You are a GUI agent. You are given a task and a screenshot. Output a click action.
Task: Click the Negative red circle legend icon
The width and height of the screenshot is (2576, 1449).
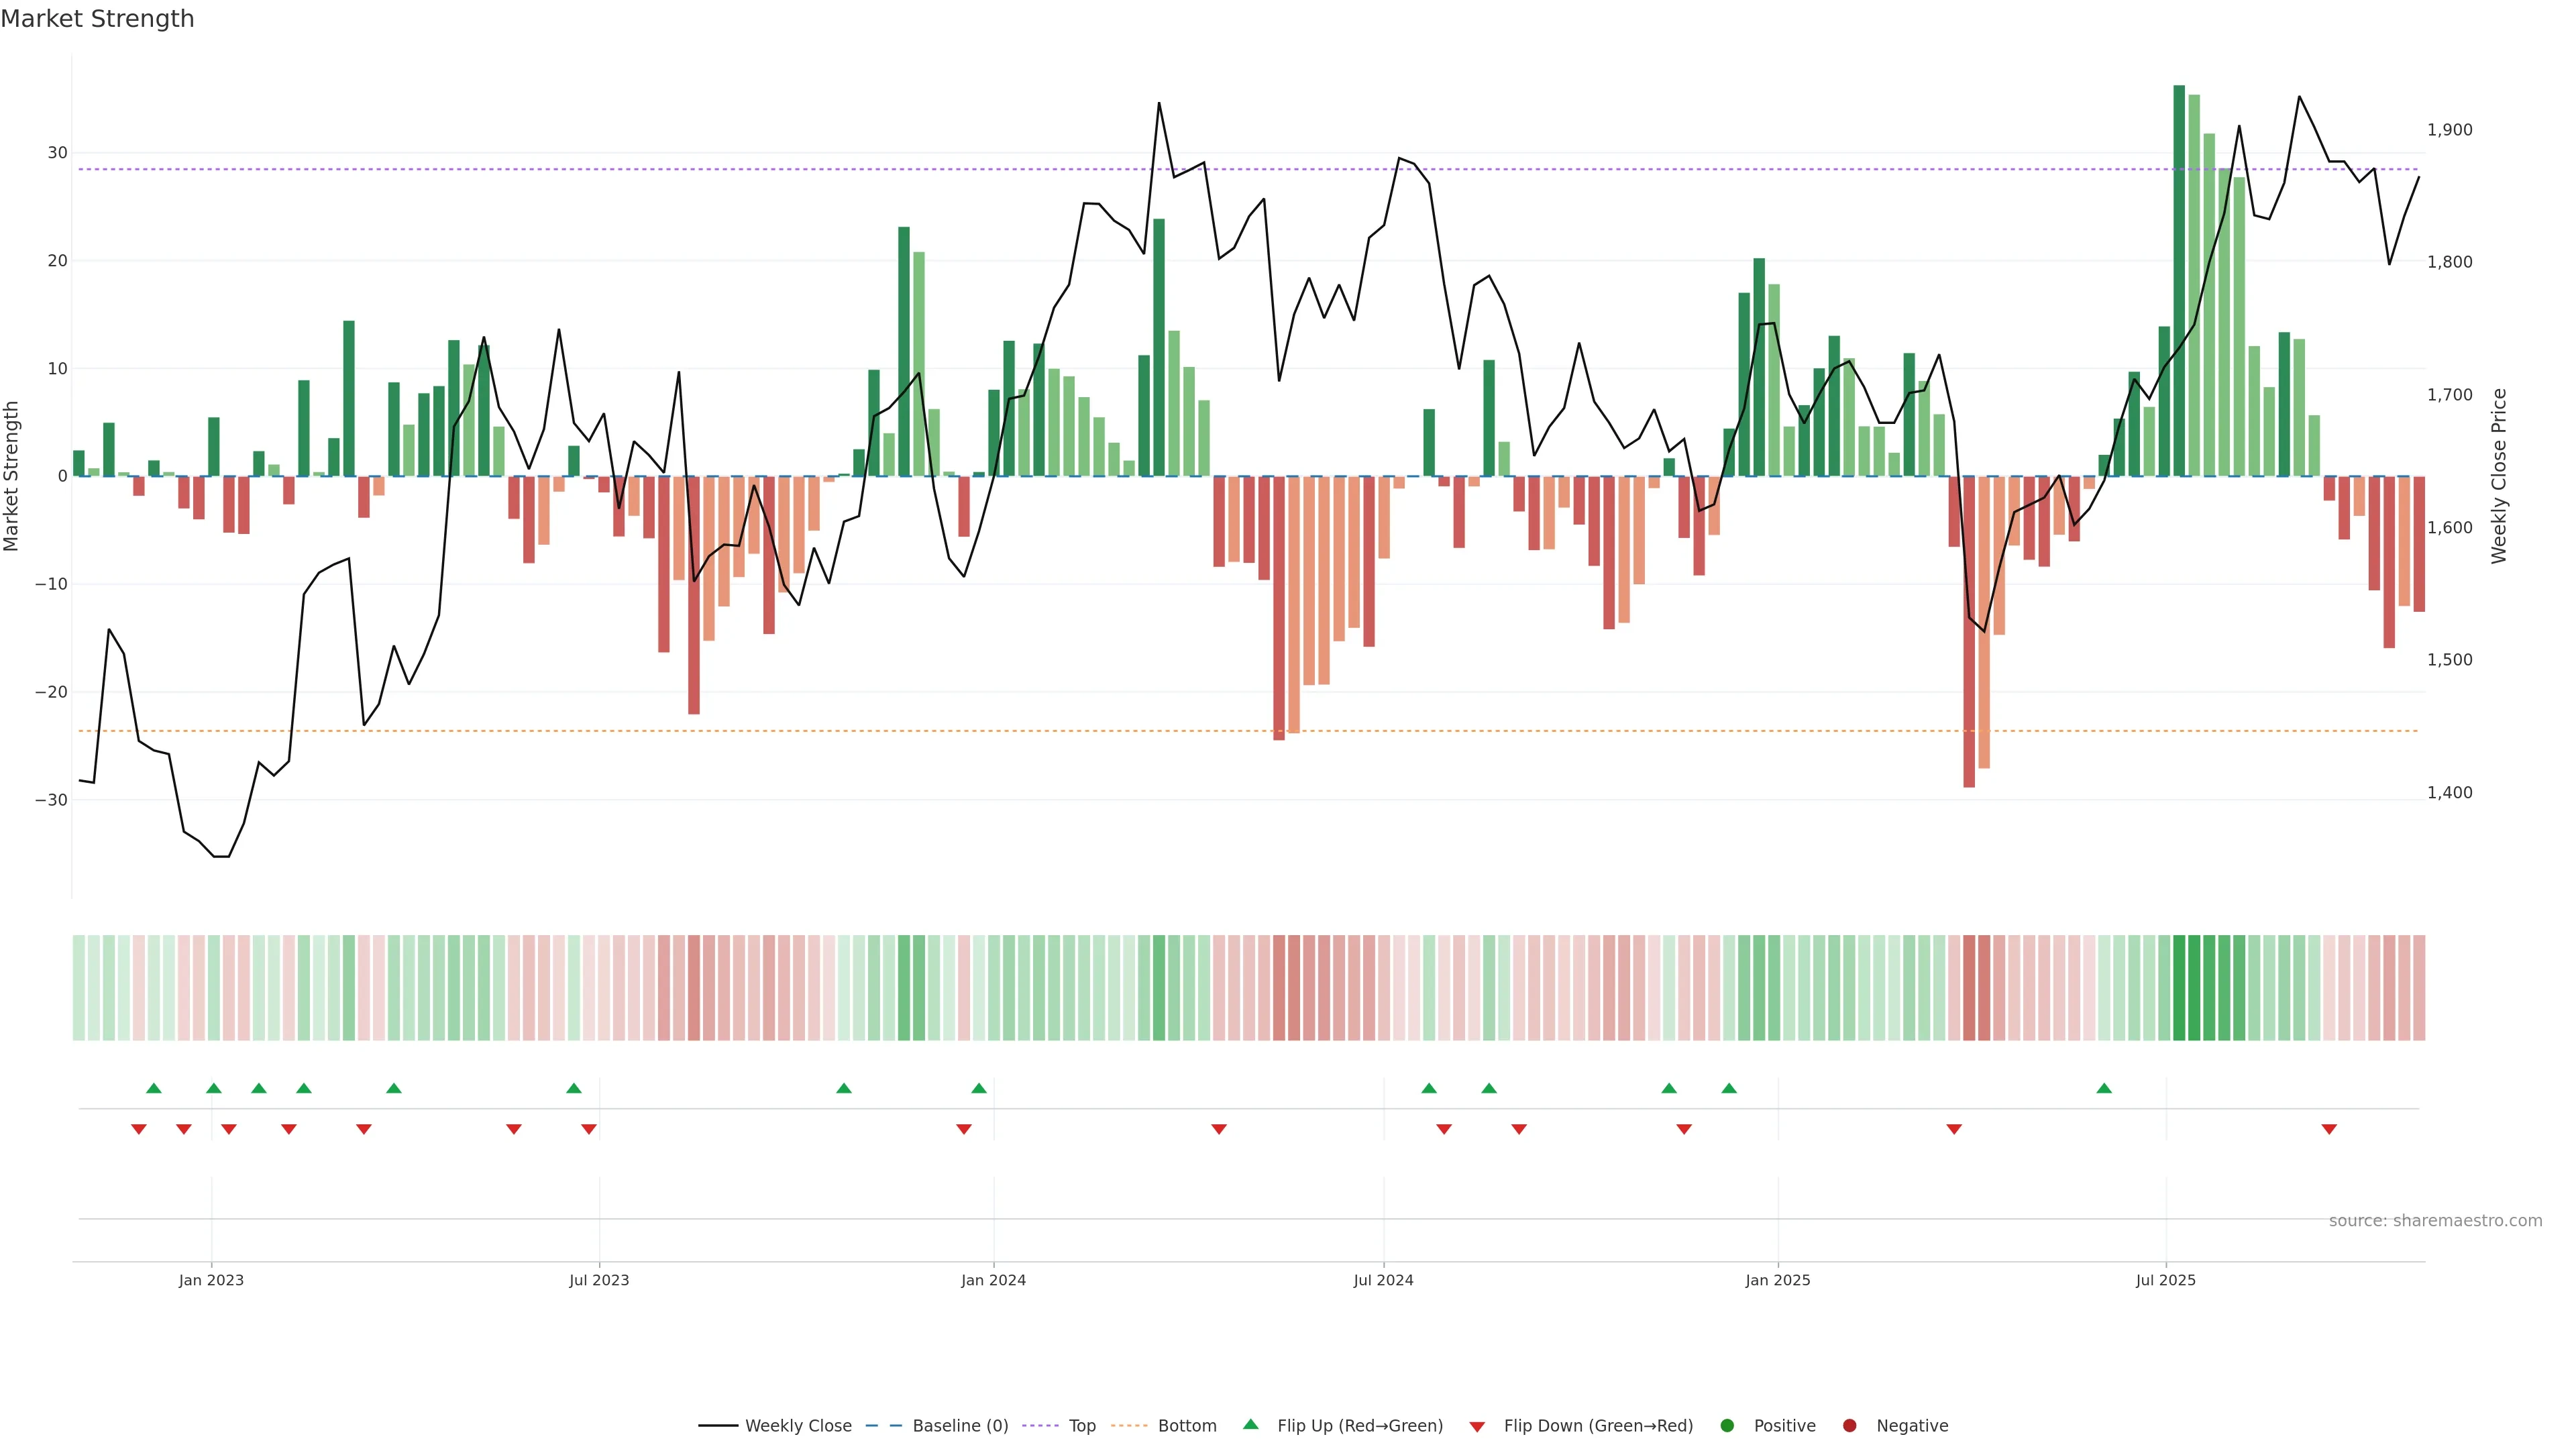click(x=1849, y=1426)
